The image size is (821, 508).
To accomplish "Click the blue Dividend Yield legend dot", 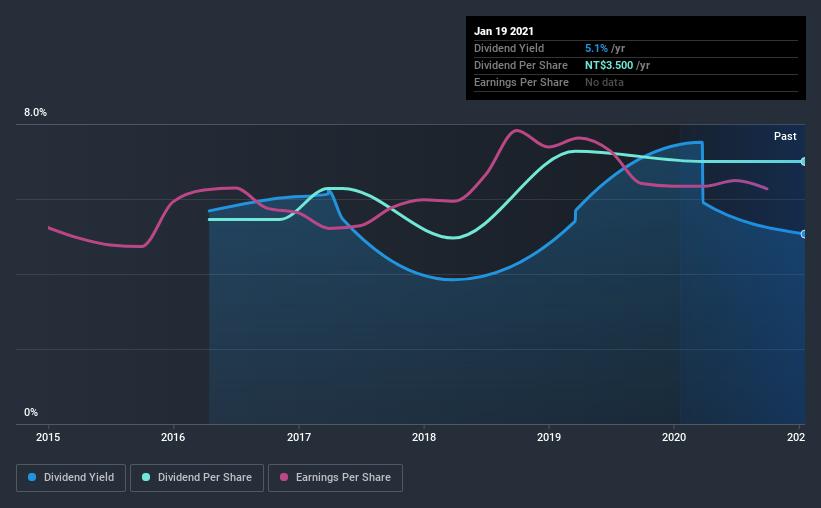I will (x=32, y=477).
